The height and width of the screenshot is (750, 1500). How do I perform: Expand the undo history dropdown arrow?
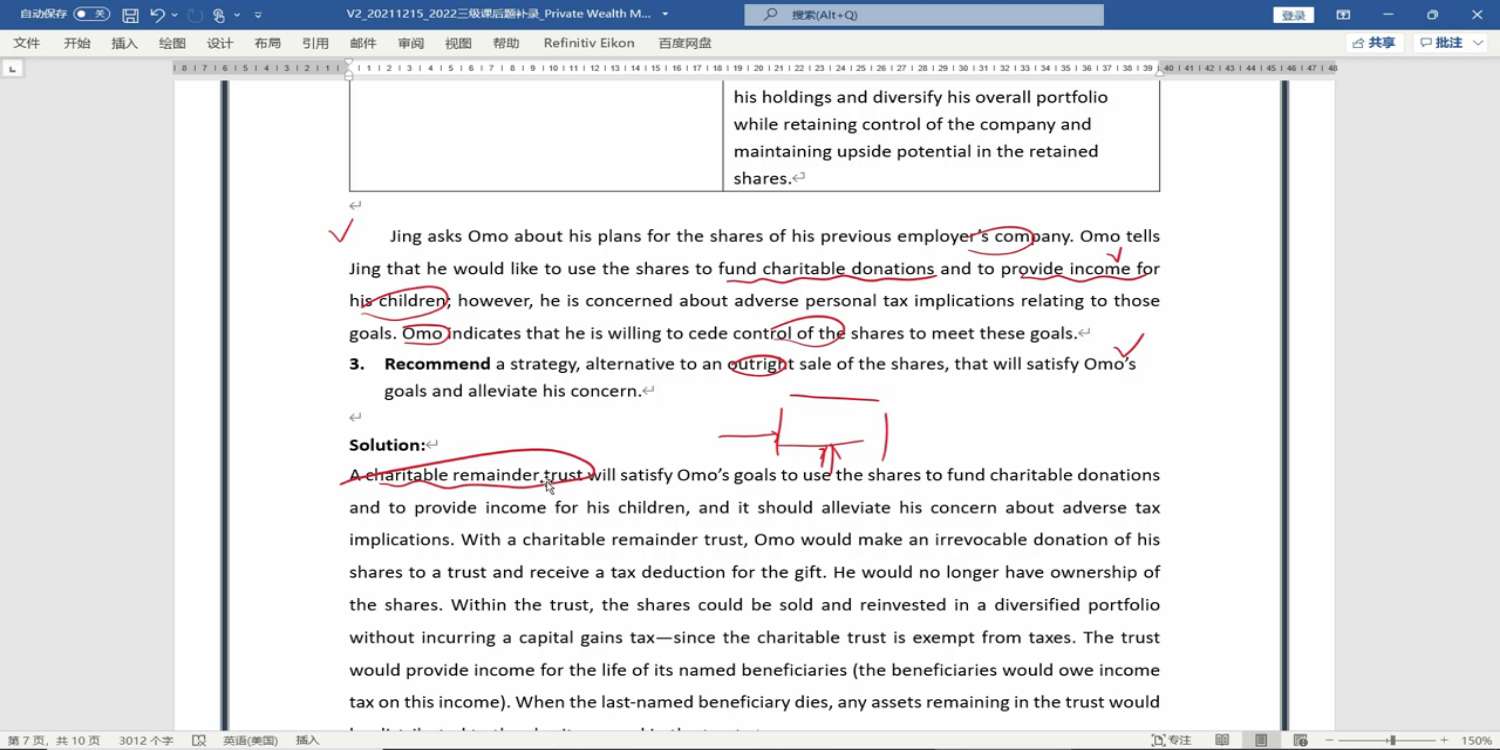[175, 15]
